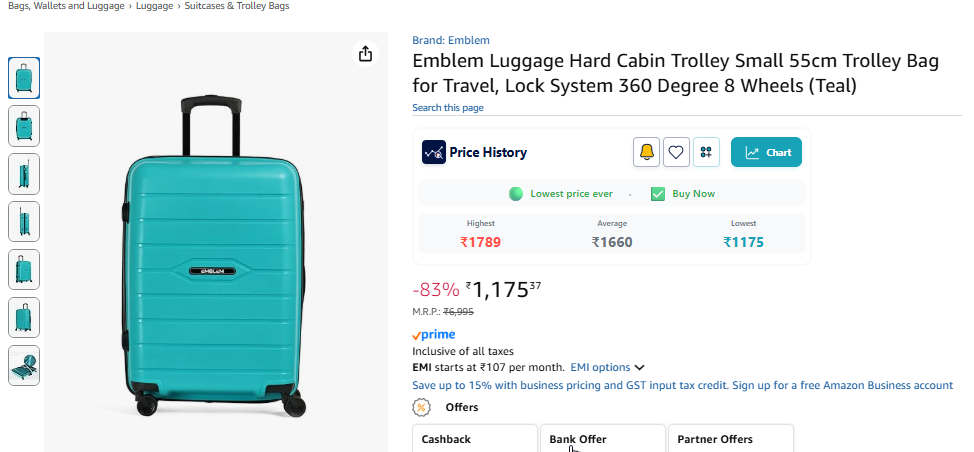Open Suitcases & Trolley Bags breadcrumb
974x452 pixels.
[237, 6]
